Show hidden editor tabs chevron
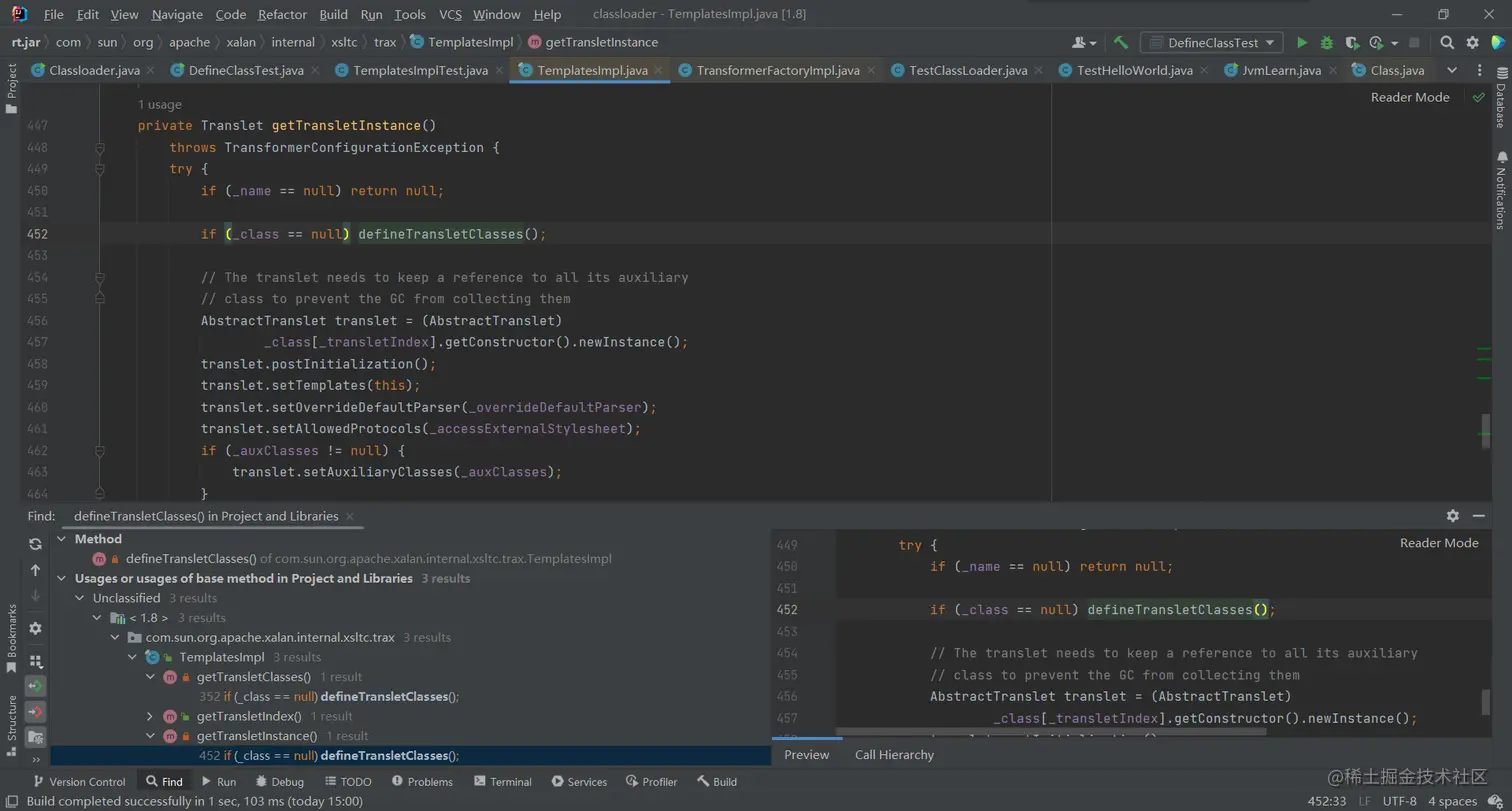Screen dimensions: 1512x811 pos(1452,70)
